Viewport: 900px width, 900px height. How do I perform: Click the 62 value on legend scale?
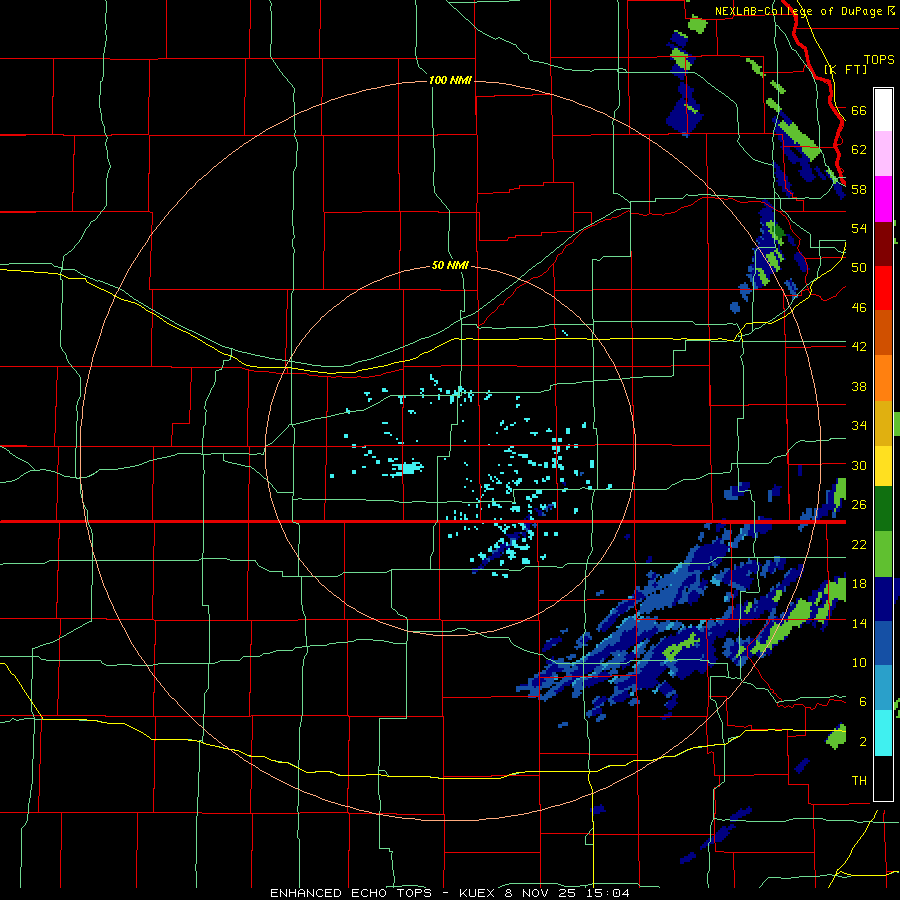pos(859,150)
